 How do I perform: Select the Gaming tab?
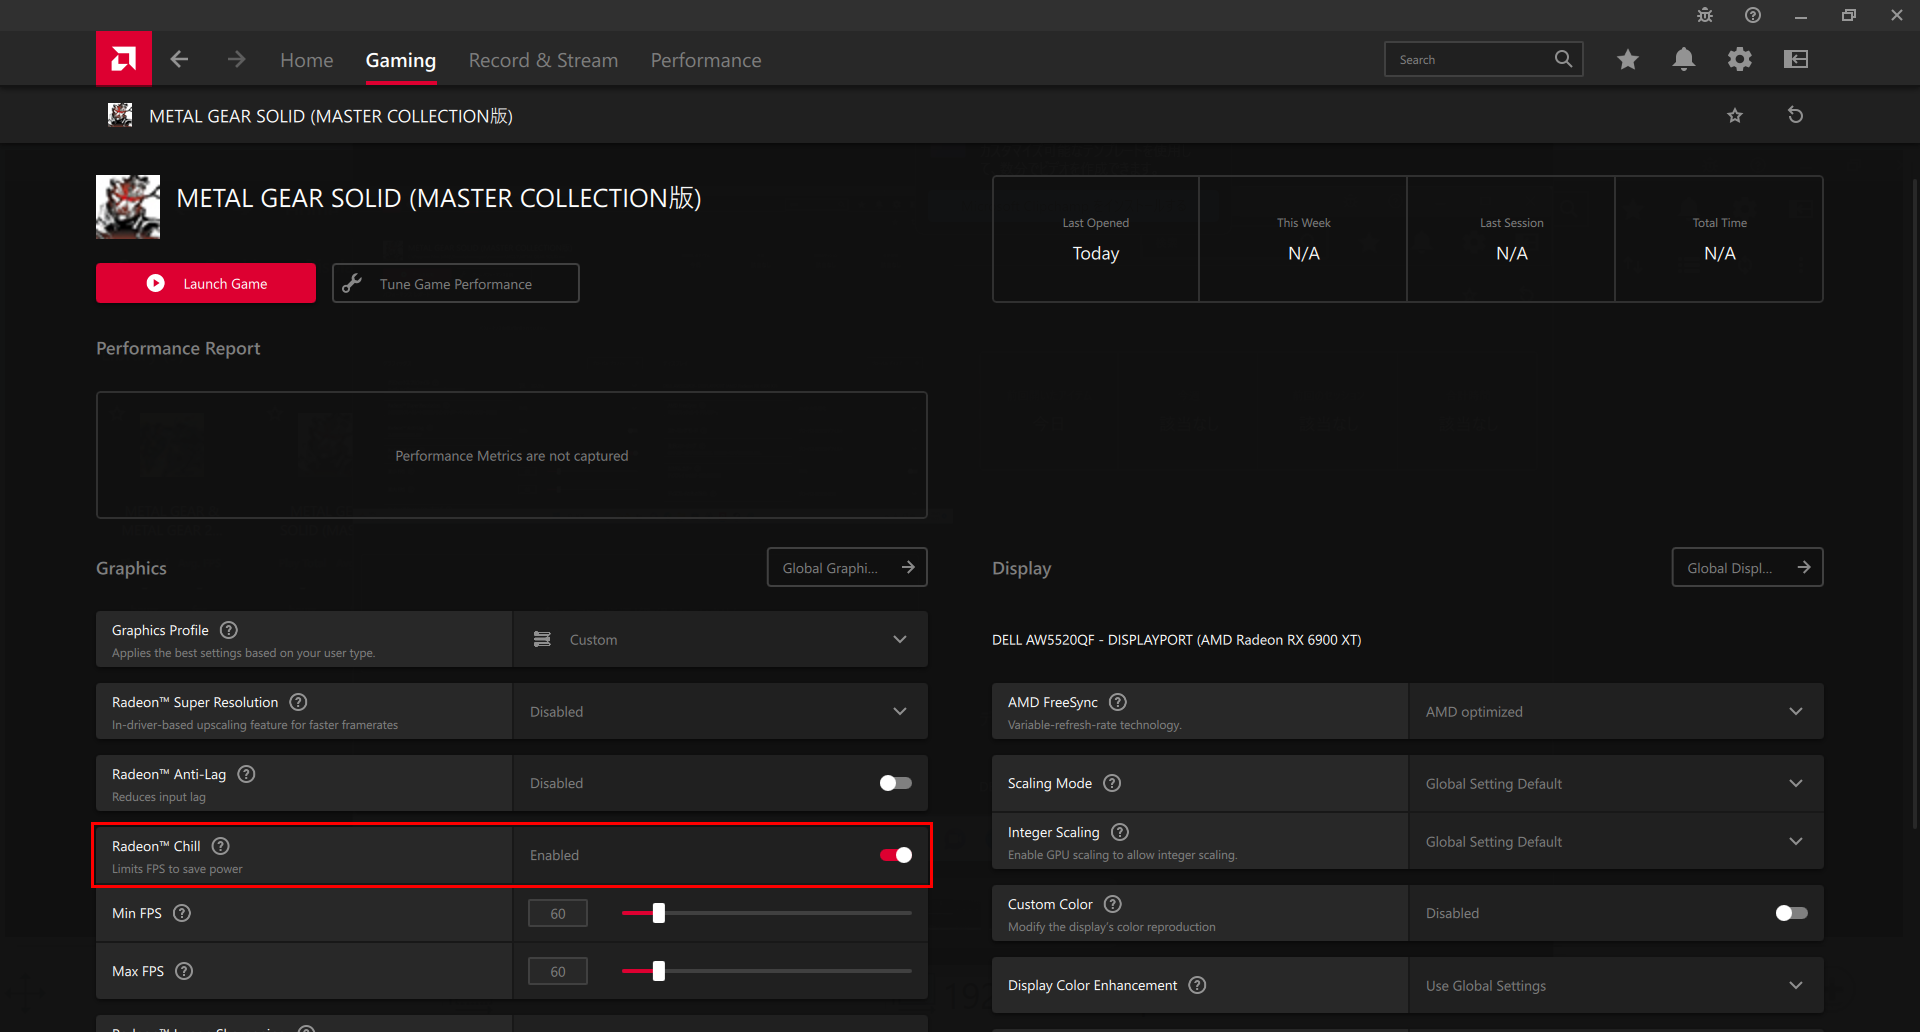[x=400, y=60]
